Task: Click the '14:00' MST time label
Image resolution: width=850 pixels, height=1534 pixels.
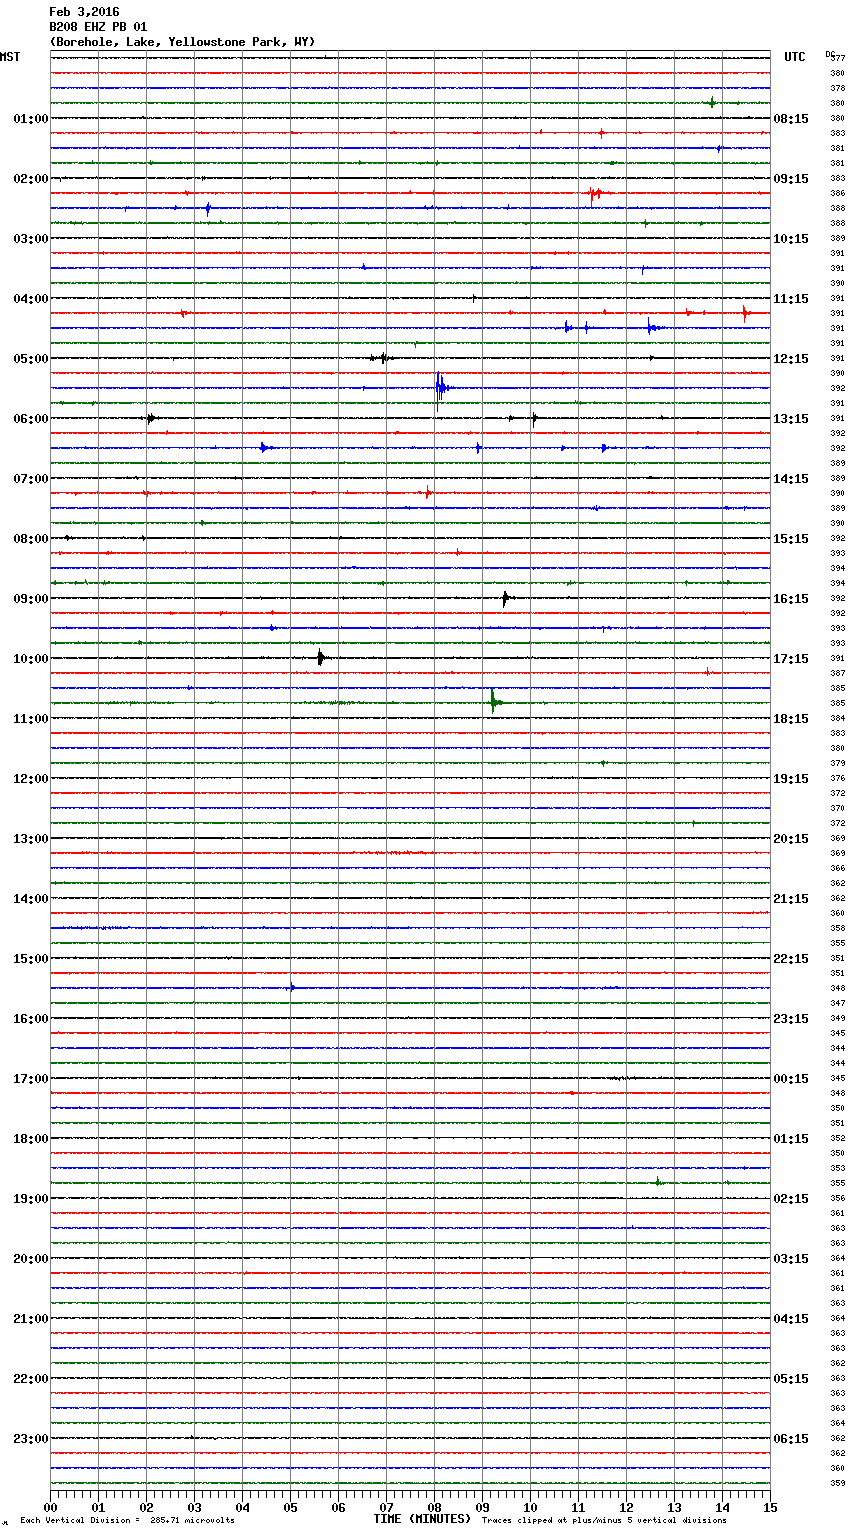Action: tap(30, 899)
